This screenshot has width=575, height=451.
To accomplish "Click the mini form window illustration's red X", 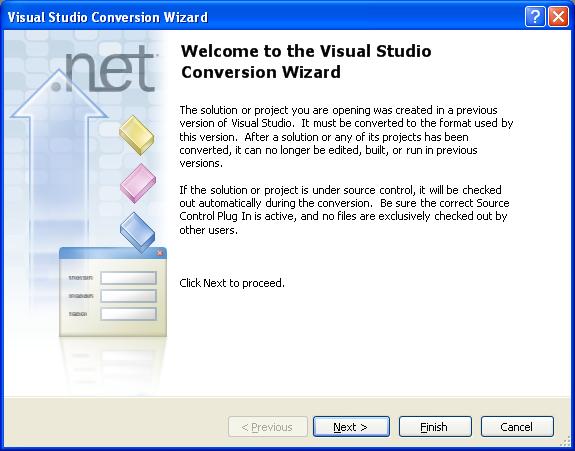I will (x=160, y=253).
